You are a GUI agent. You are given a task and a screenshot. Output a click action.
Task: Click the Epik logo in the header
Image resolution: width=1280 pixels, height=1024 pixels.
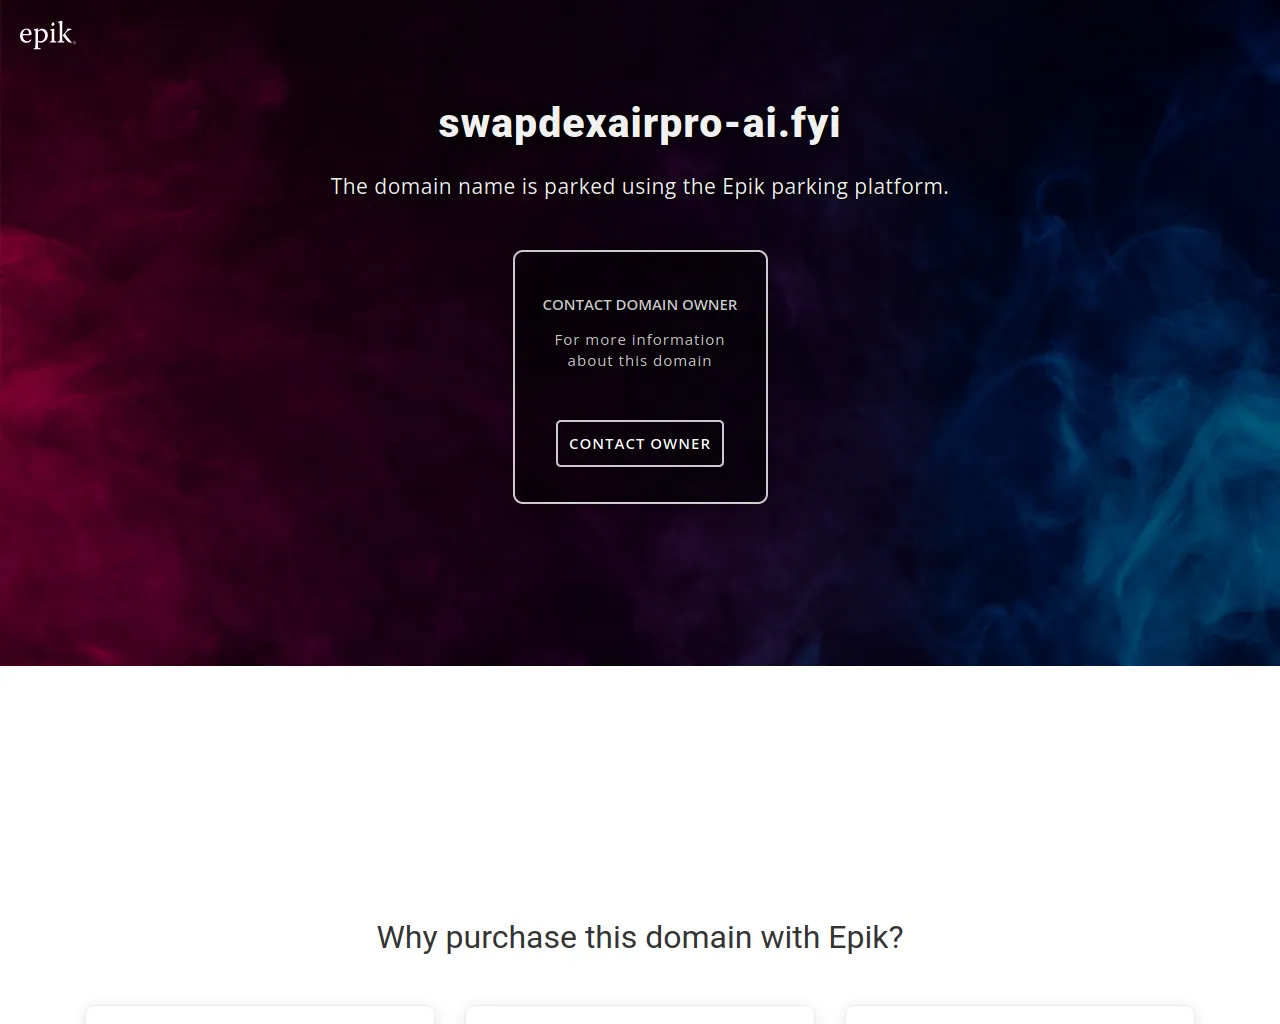tap(47, 35)
